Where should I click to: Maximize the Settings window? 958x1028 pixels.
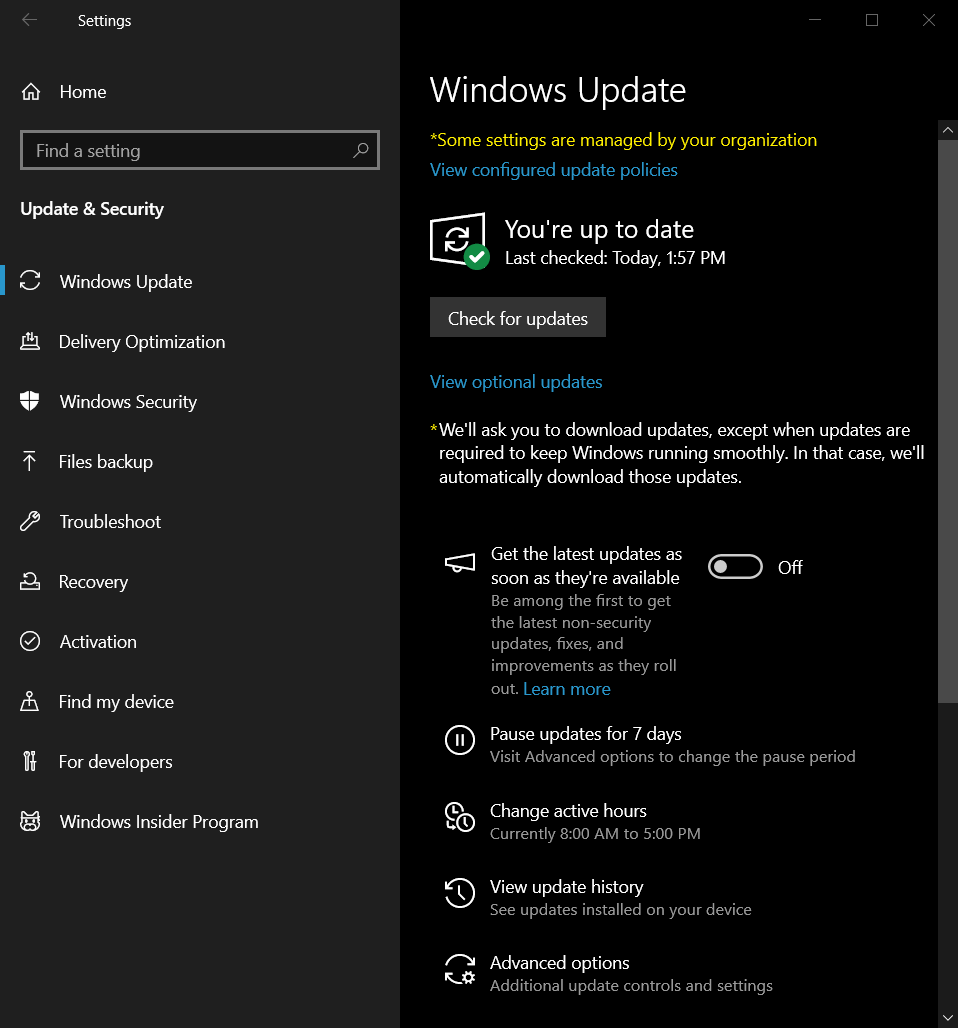(871, 20)
